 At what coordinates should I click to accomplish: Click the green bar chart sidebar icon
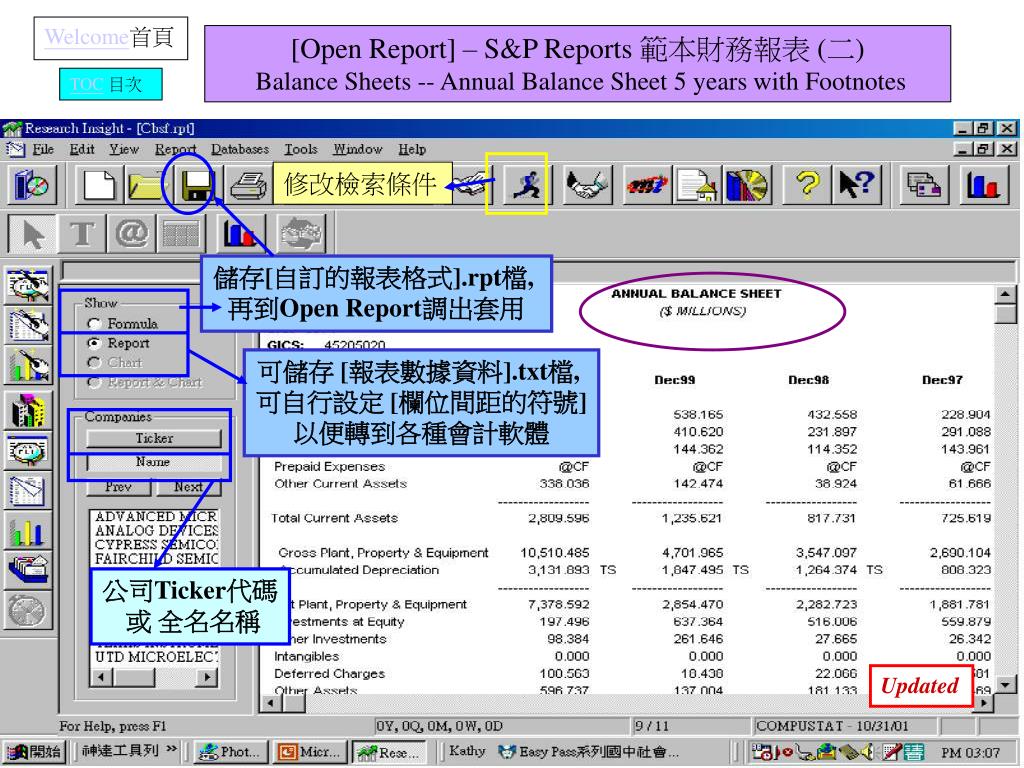27,530
